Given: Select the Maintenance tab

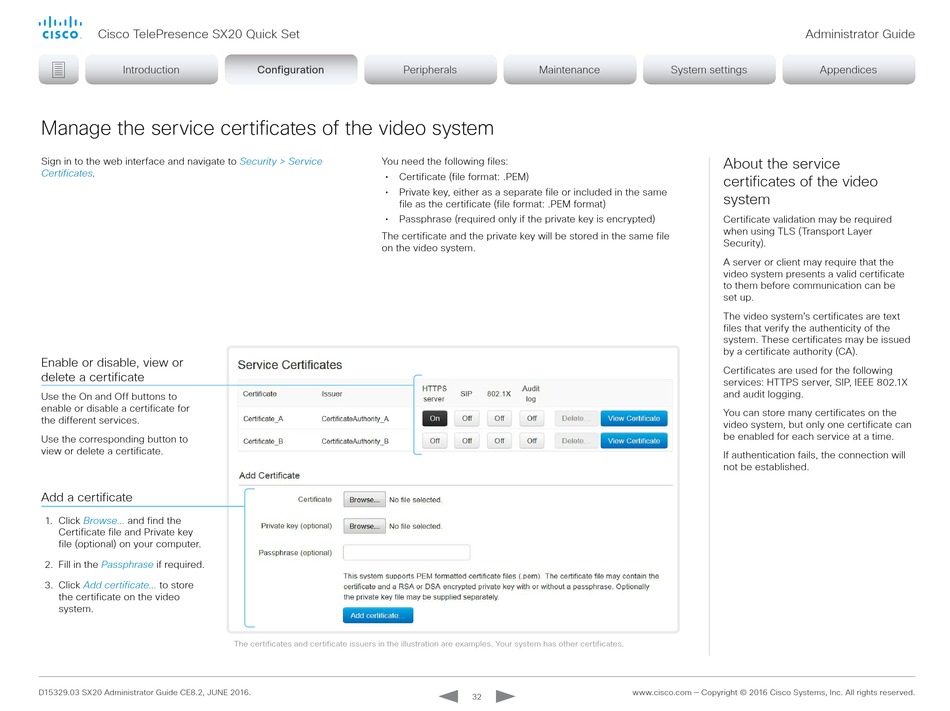Looking at the screenshot, I should tap(569, 70).
